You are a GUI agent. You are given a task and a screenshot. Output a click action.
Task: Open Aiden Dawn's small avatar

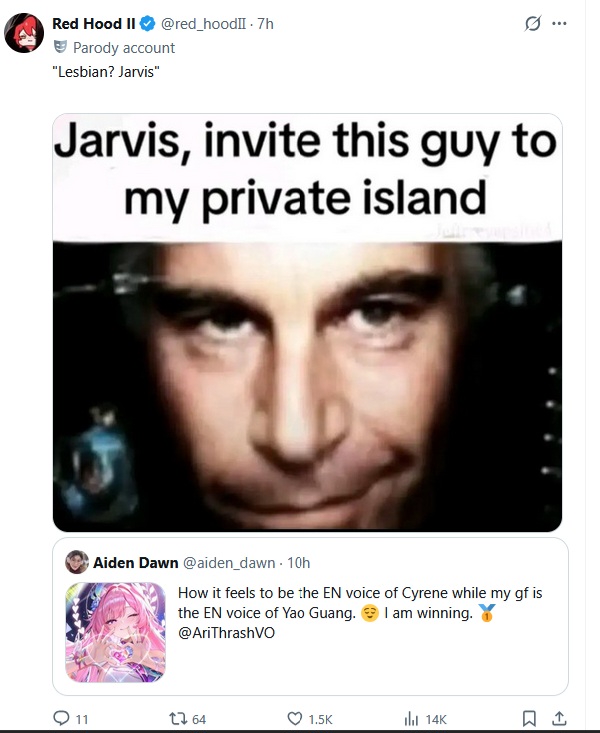pyautogui.click(x=77, y=562)
